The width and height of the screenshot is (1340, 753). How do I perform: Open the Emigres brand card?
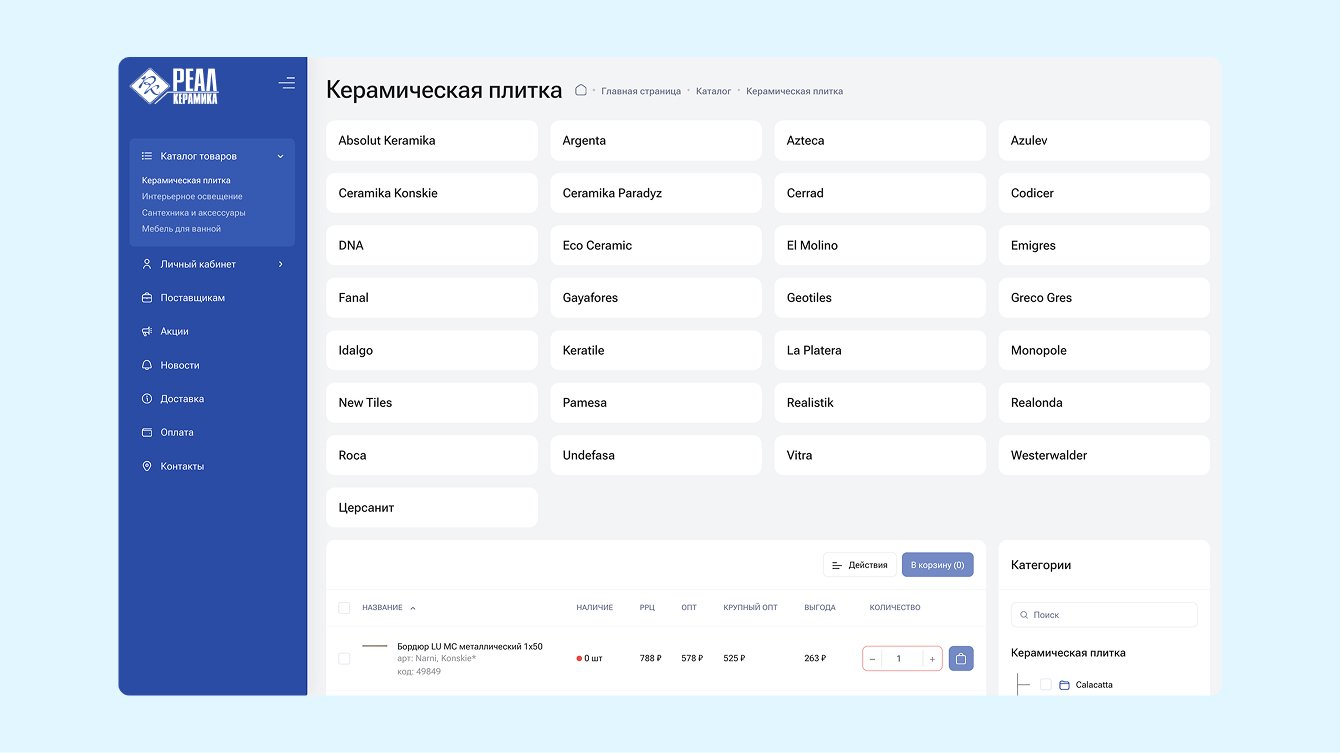(1104, 245)
